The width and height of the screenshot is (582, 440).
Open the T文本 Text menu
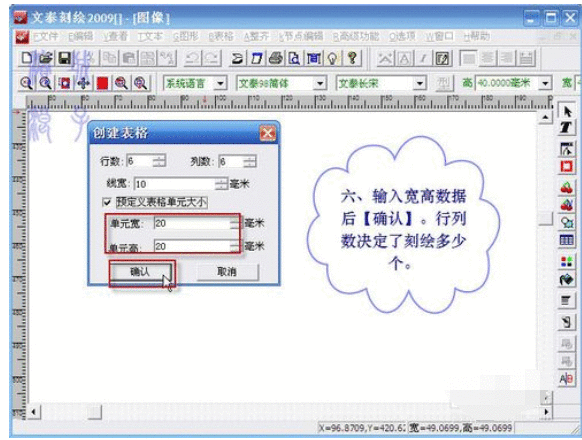(x=150, y=36)
